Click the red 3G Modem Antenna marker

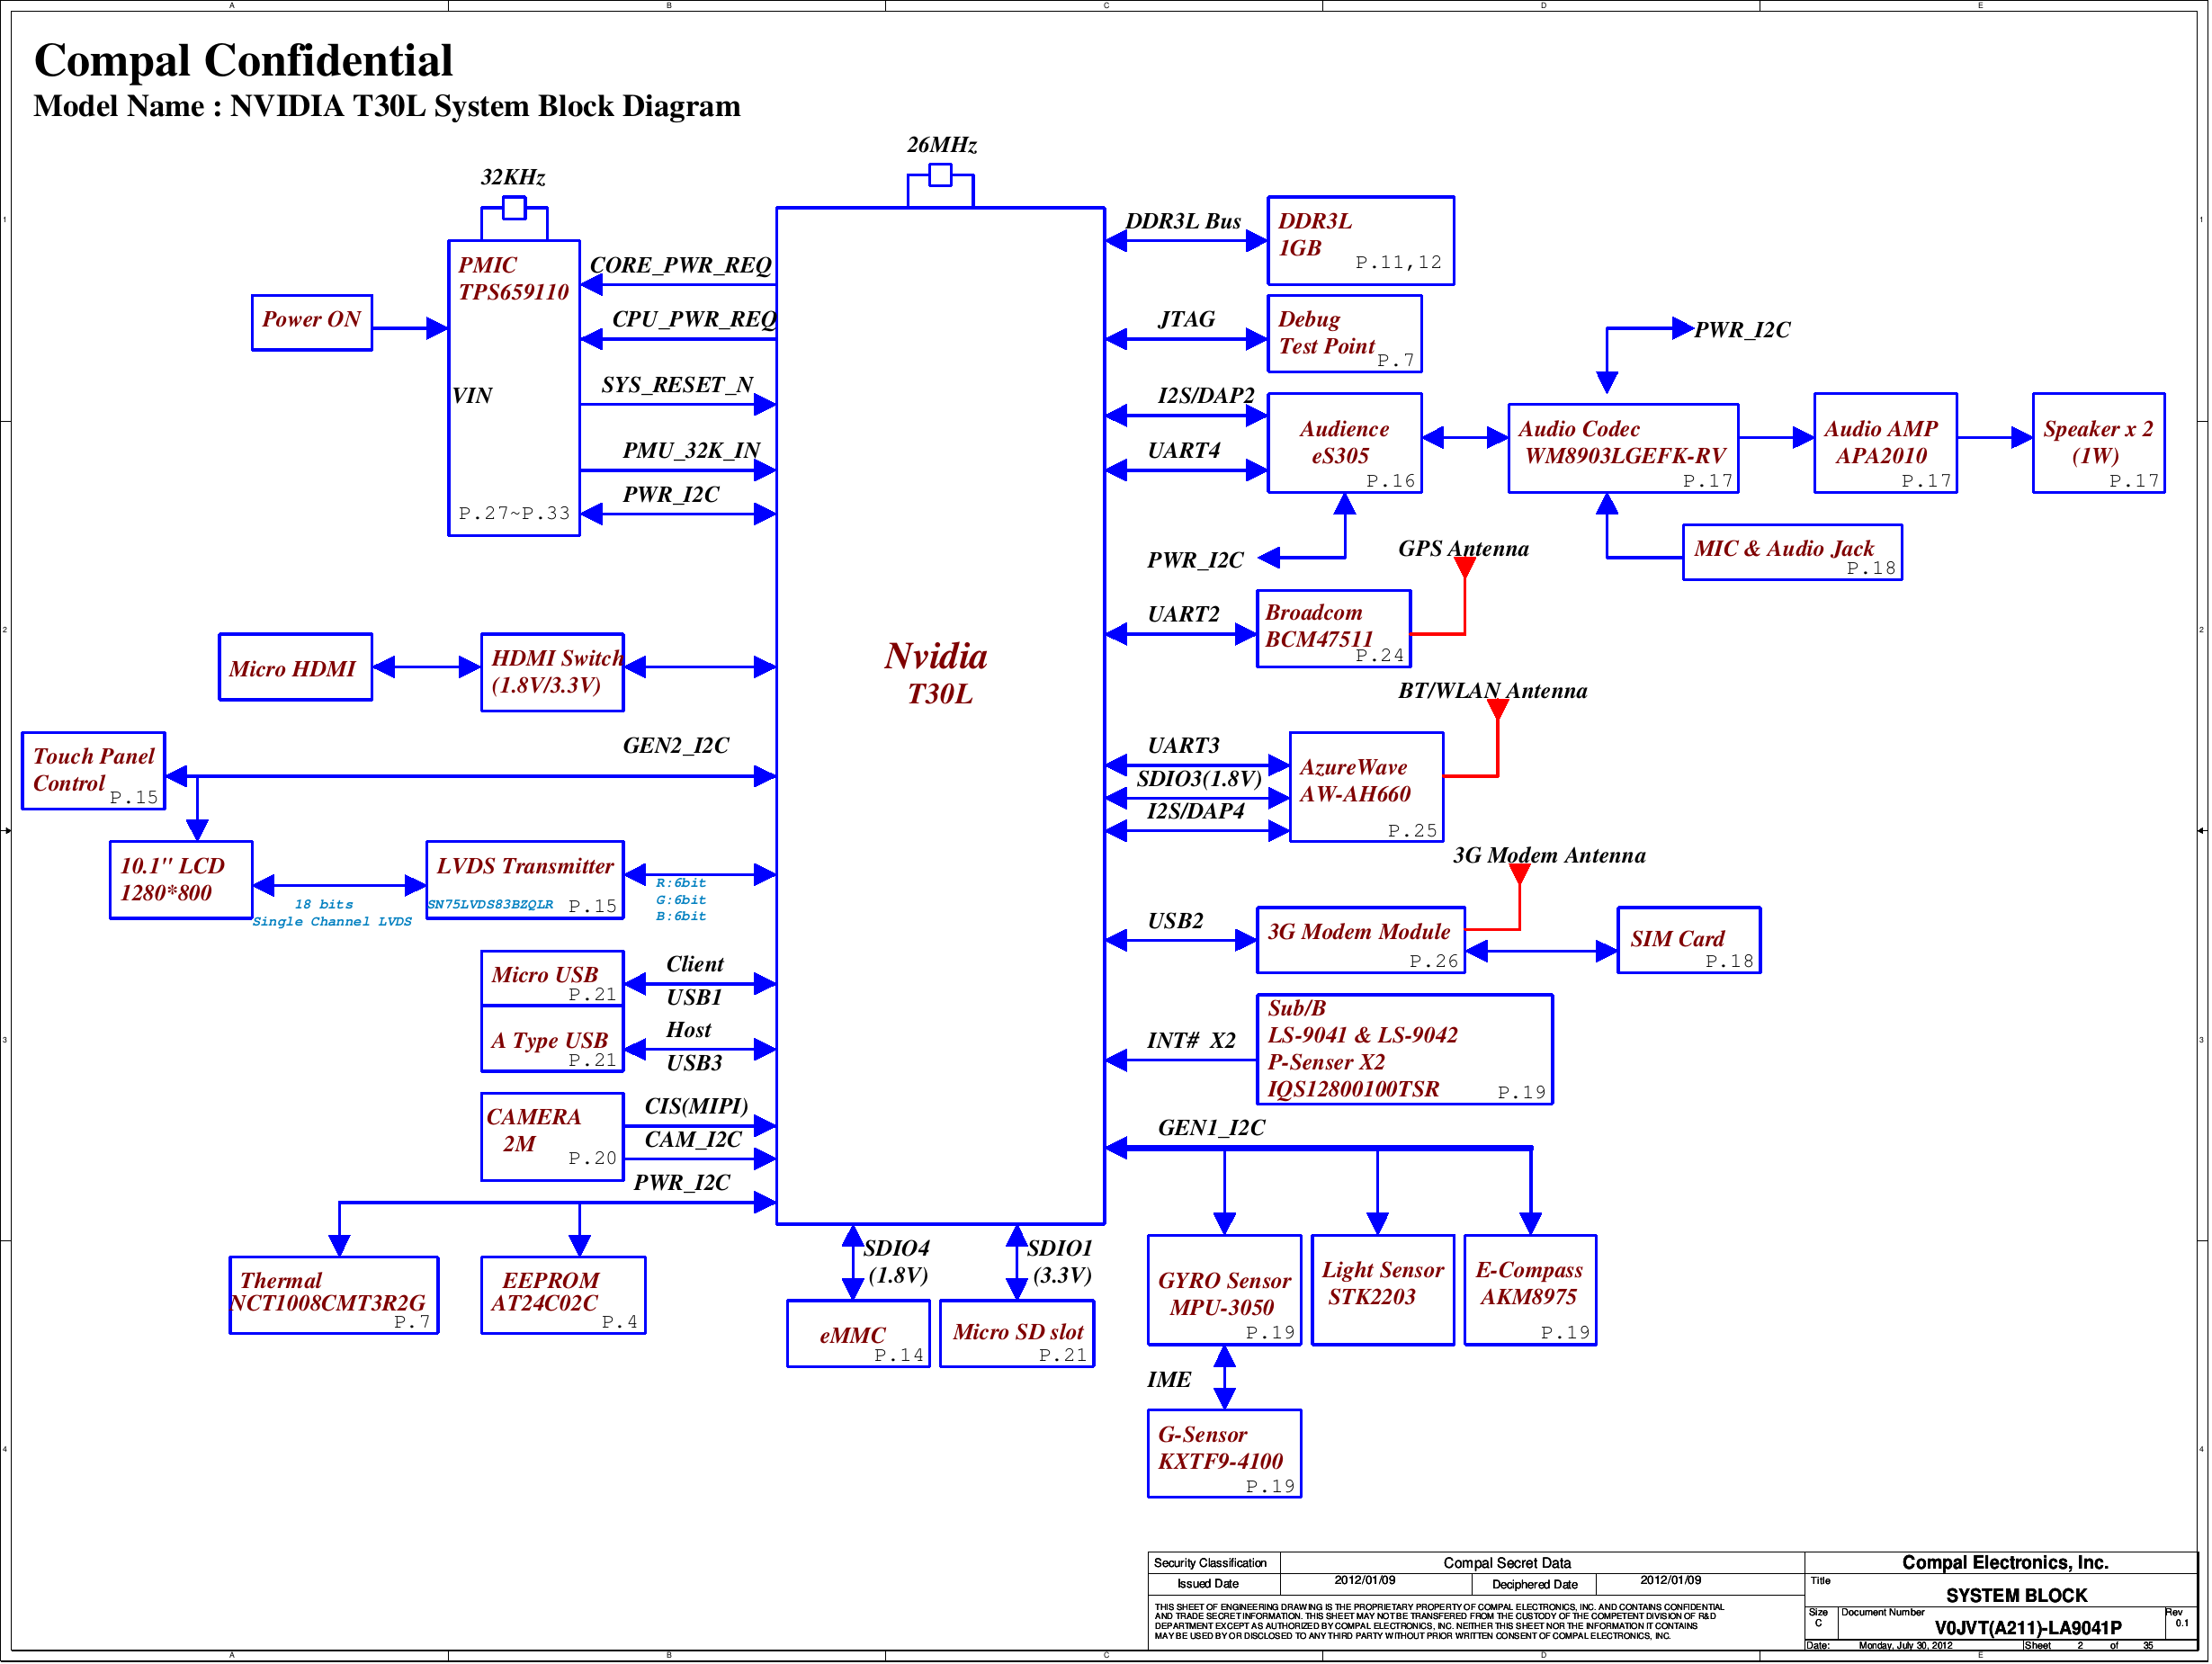1519,874
